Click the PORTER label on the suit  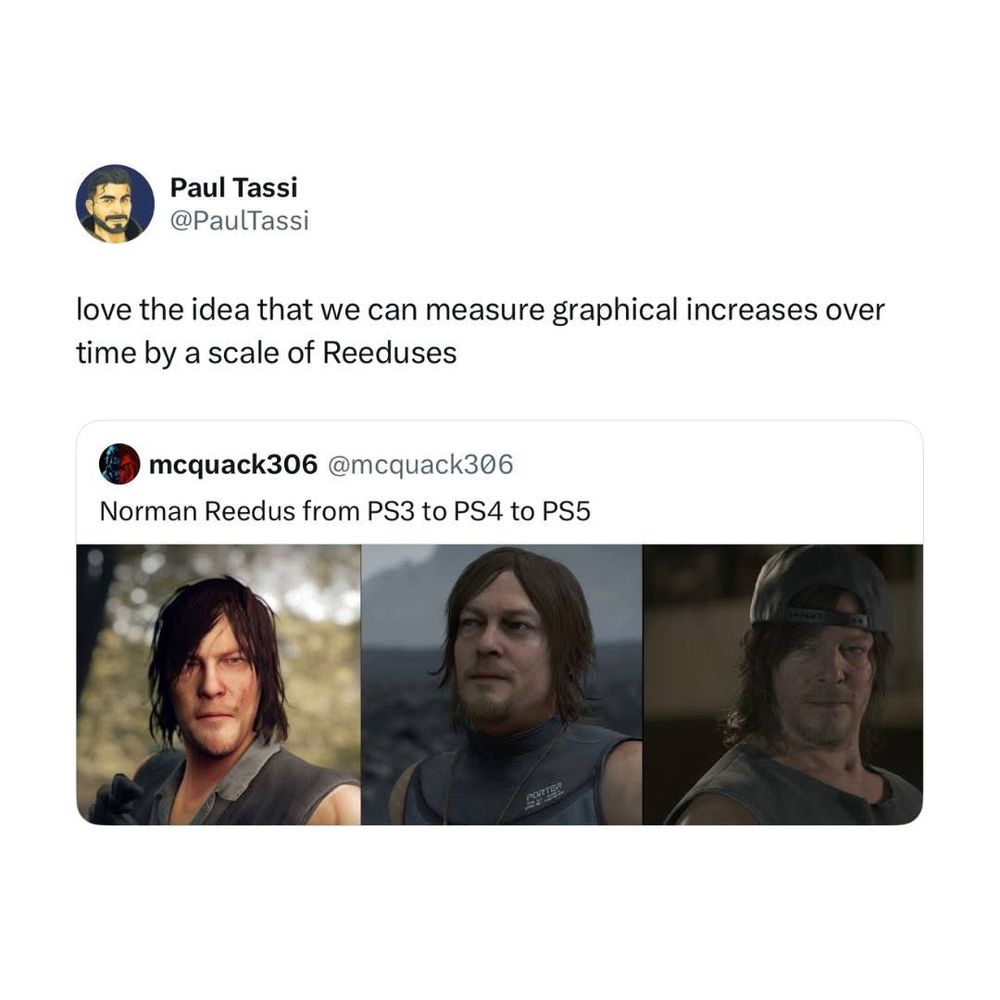click(544, 789)
